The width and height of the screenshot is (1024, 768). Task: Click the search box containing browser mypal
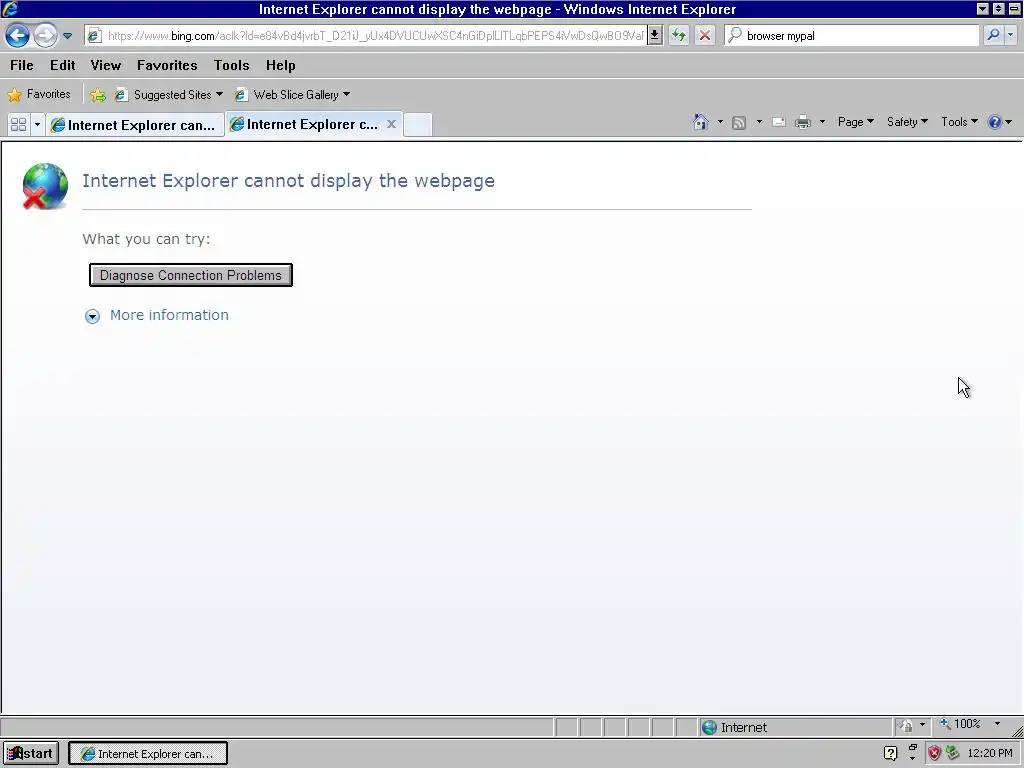click(x=852, y=36)
